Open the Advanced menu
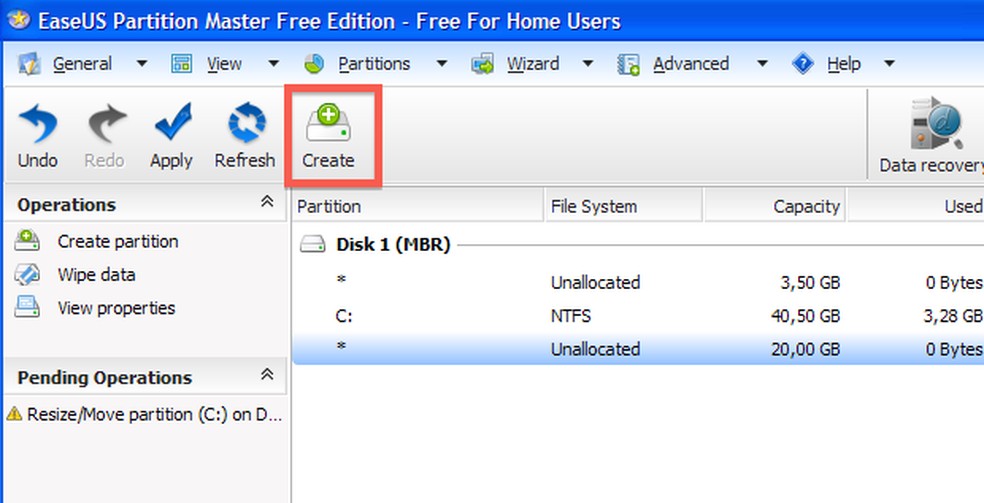984x503 pixels. point(690,64)
